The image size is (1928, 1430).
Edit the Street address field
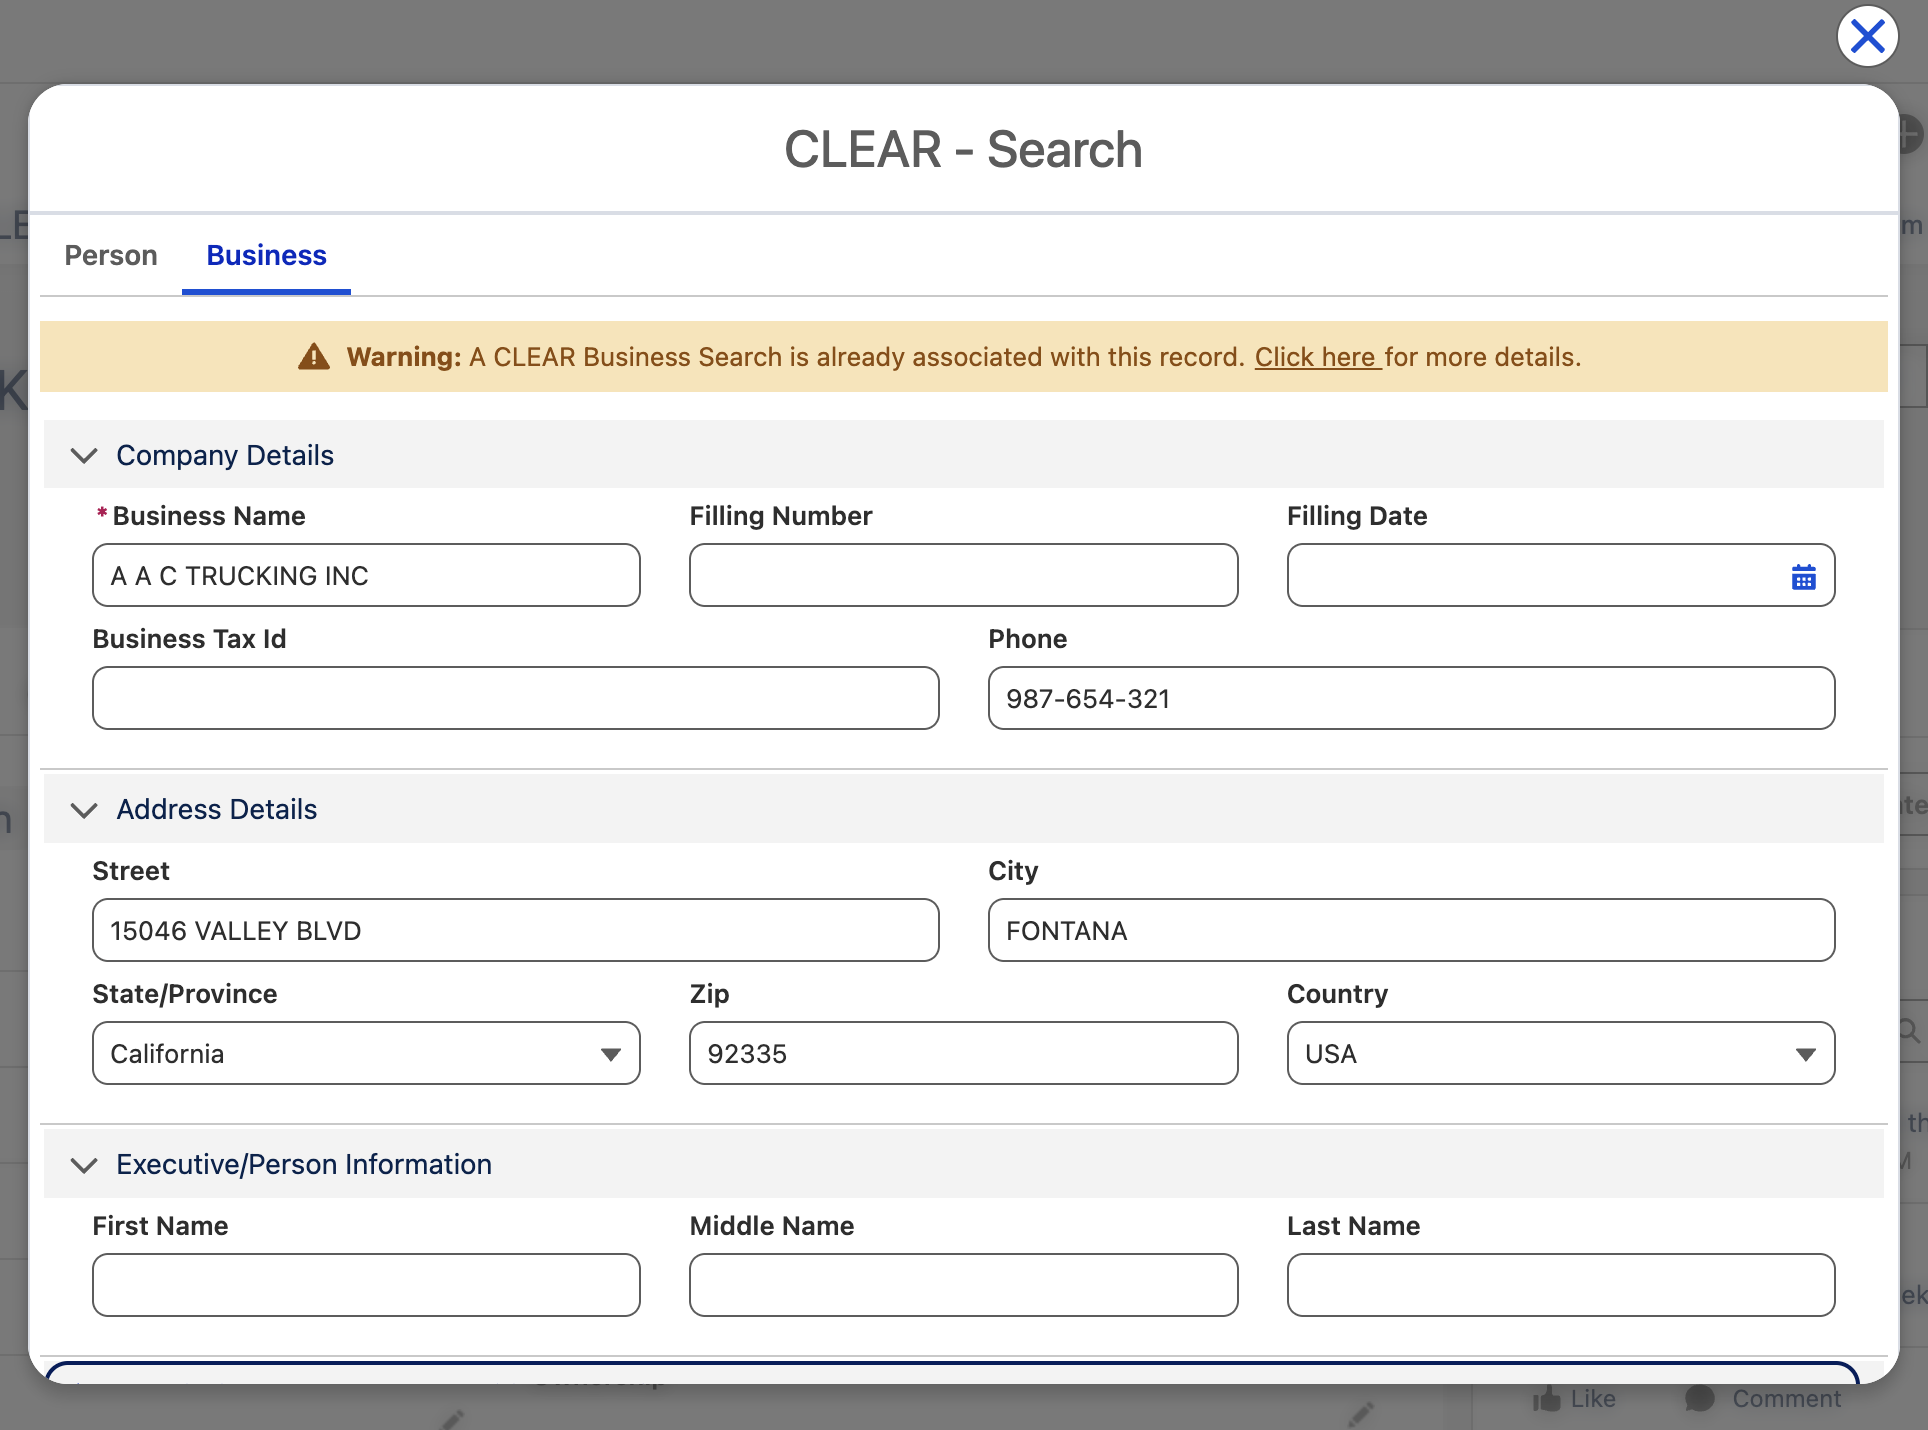[x=516, y=930]
